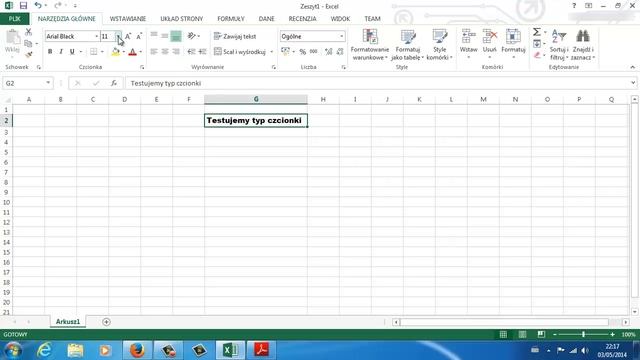This screenshot has height=360, width=640.
Task: Add a new sheet with plus button
Action: click(106, 322)
